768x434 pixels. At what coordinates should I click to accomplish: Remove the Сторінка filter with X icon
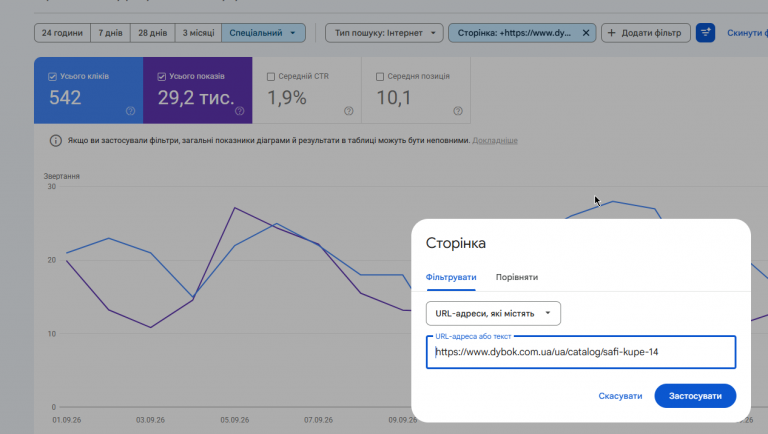pyautogui.click(x=586, y=33)
